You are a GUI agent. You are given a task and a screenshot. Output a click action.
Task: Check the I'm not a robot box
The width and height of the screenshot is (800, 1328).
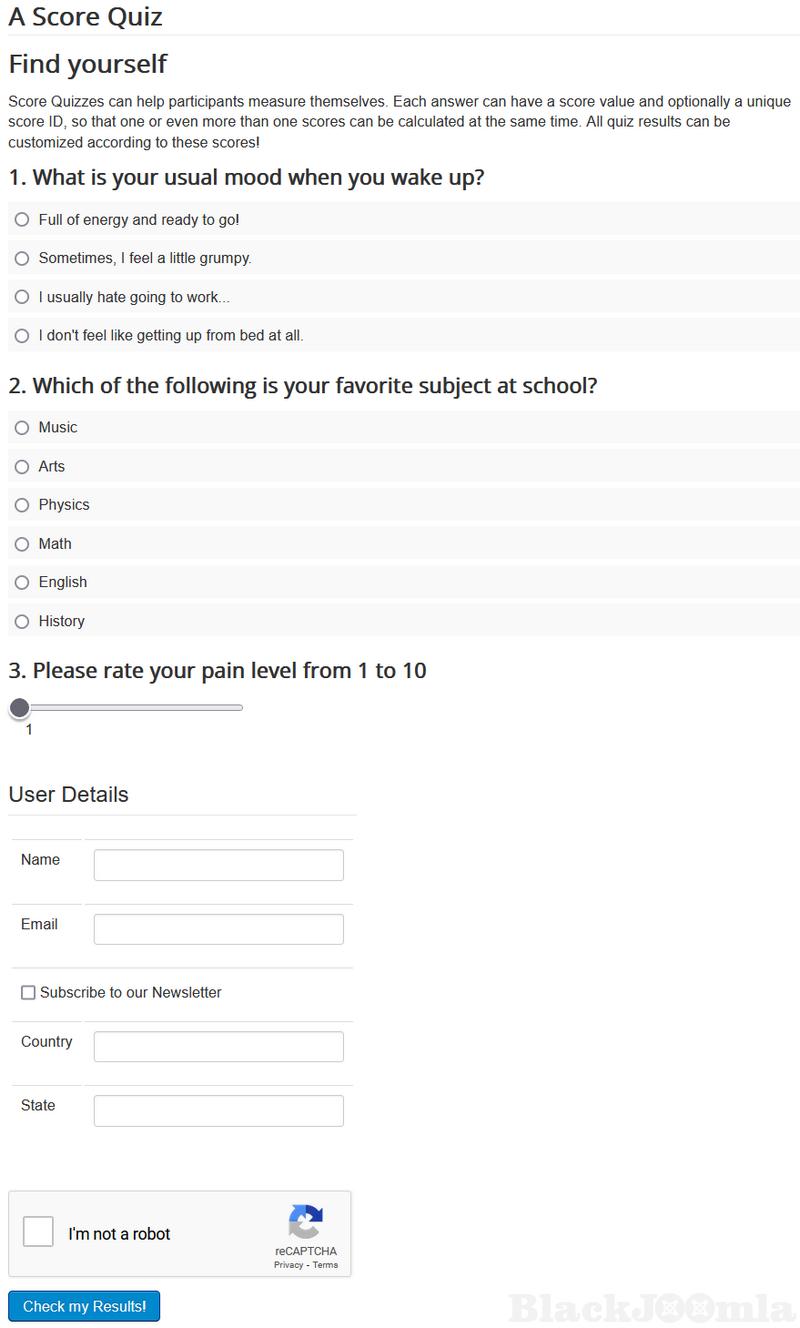38,1232
